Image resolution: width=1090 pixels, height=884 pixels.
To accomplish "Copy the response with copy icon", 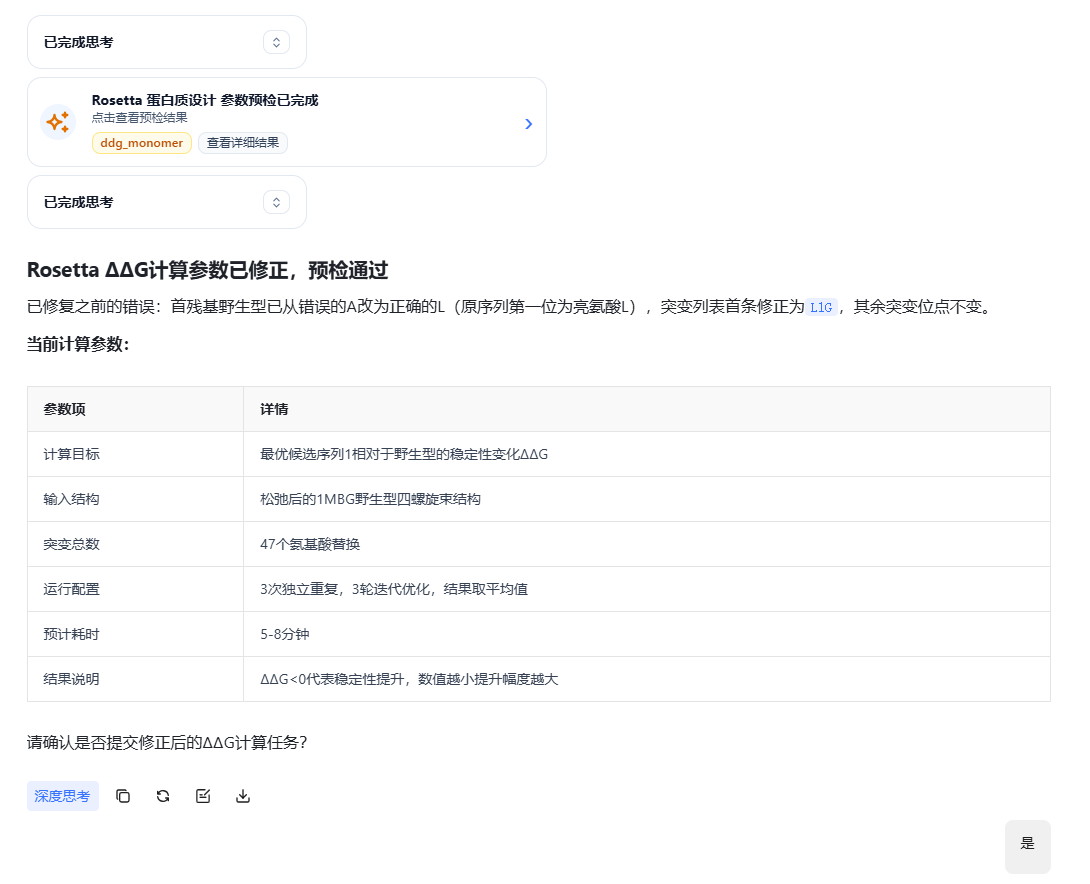I will pos(123,796).
